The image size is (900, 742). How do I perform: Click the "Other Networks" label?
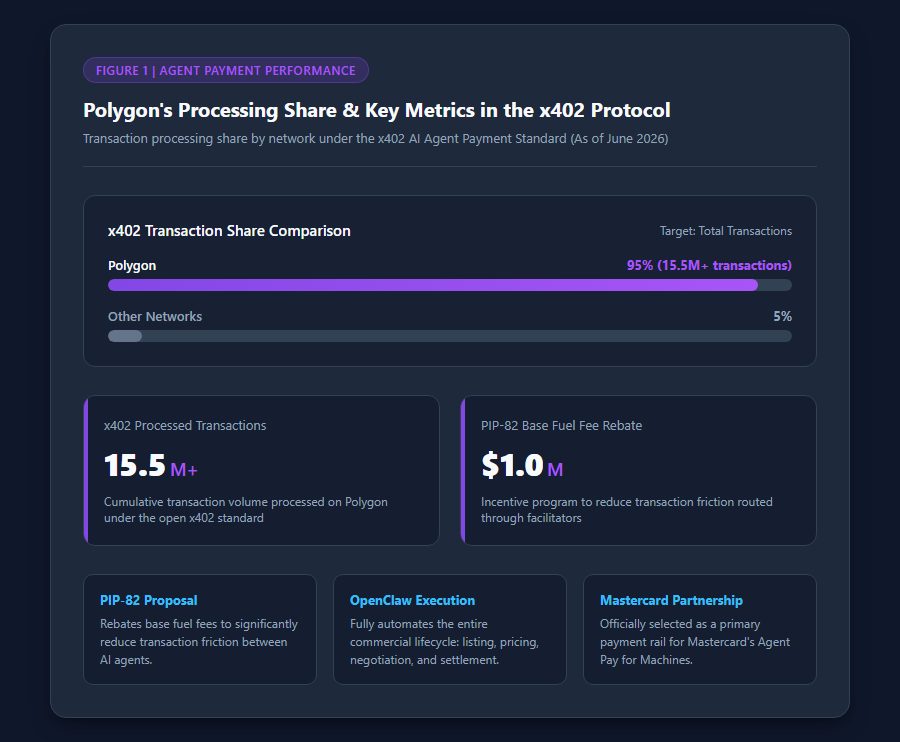click(155, 317)
